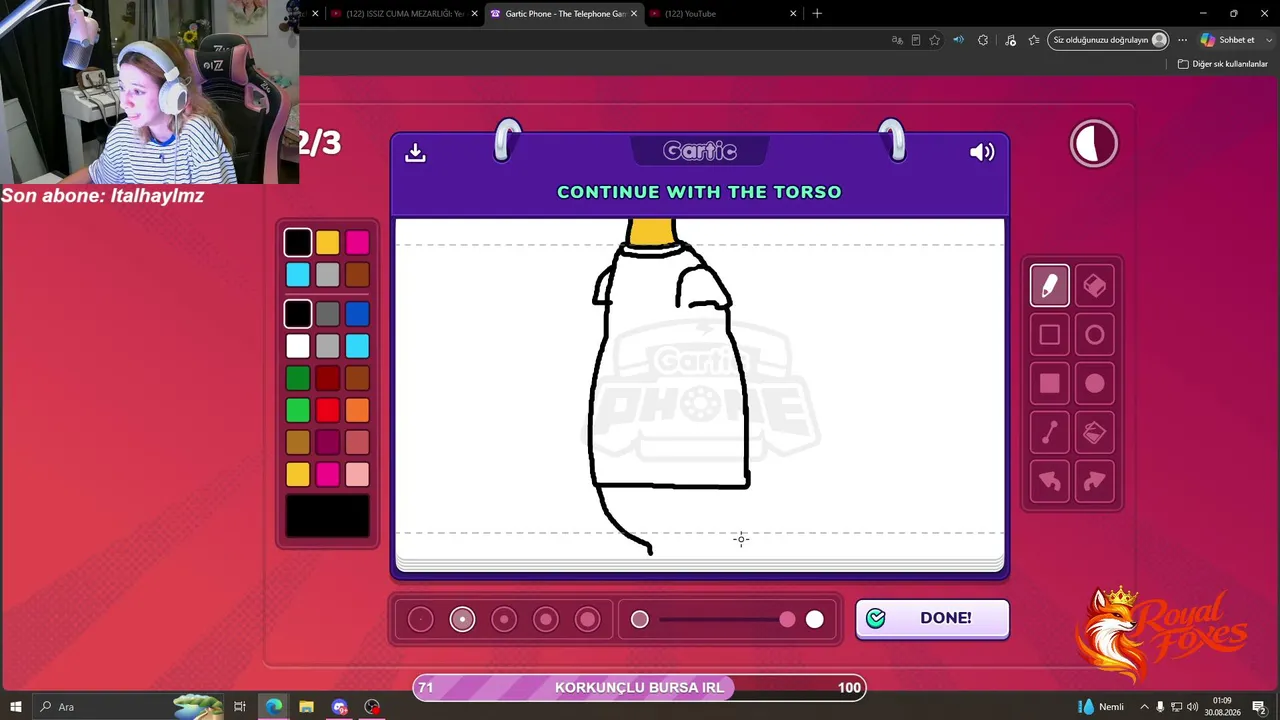Redo the undone stroke
This screenshot has width=1280, height=720.
1094,481
